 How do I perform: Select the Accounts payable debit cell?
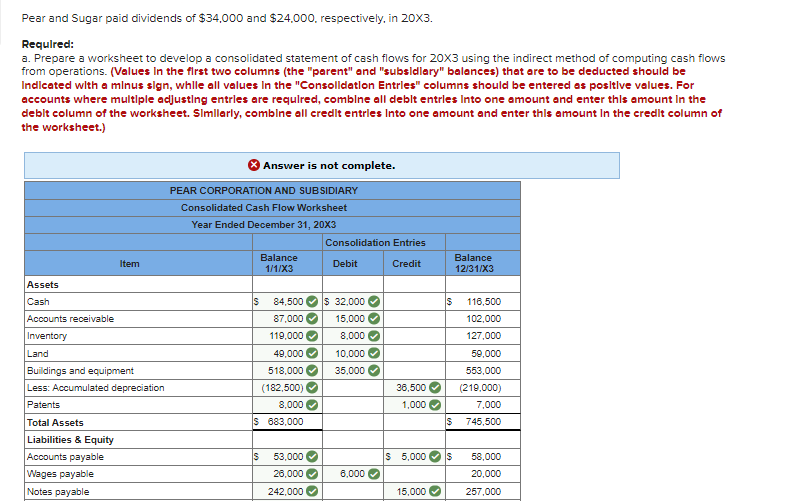353,456
